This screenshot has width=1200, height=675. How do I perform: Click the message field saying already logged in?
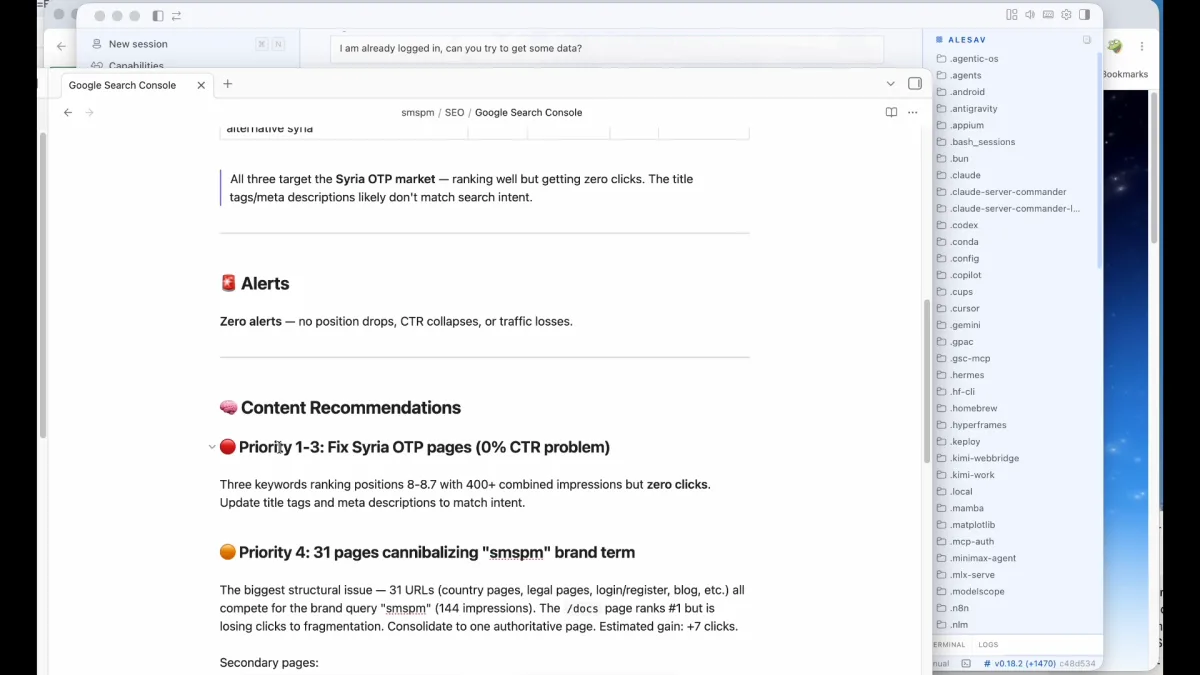tap(607, 48)
